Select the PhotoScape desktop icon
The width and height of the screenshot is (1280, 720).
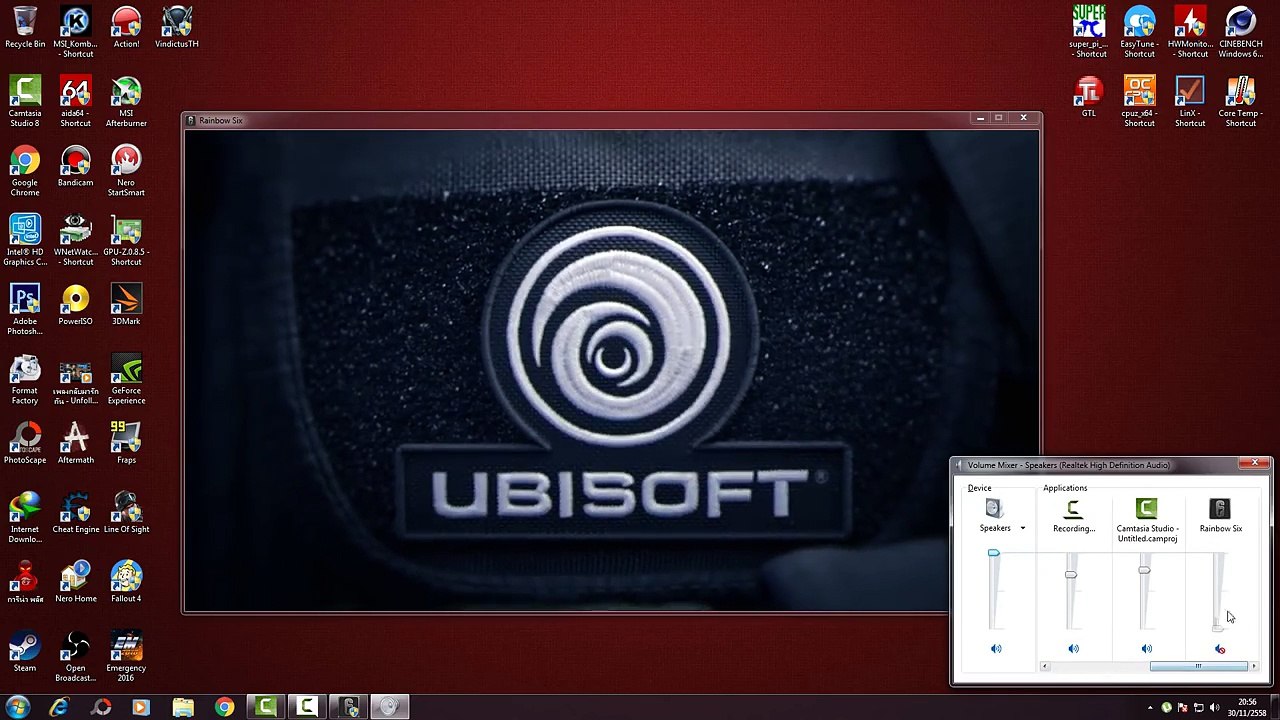point(25,443)
